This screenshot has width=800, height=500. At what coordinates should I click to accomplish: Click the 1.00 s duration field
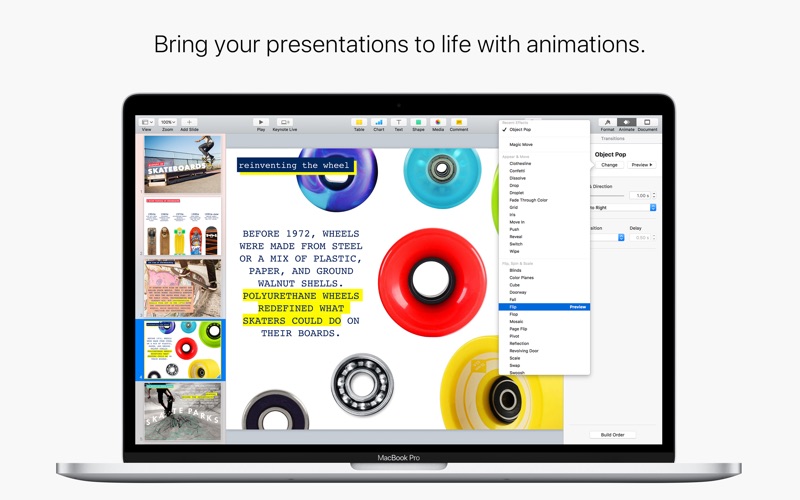click(640, 195)
